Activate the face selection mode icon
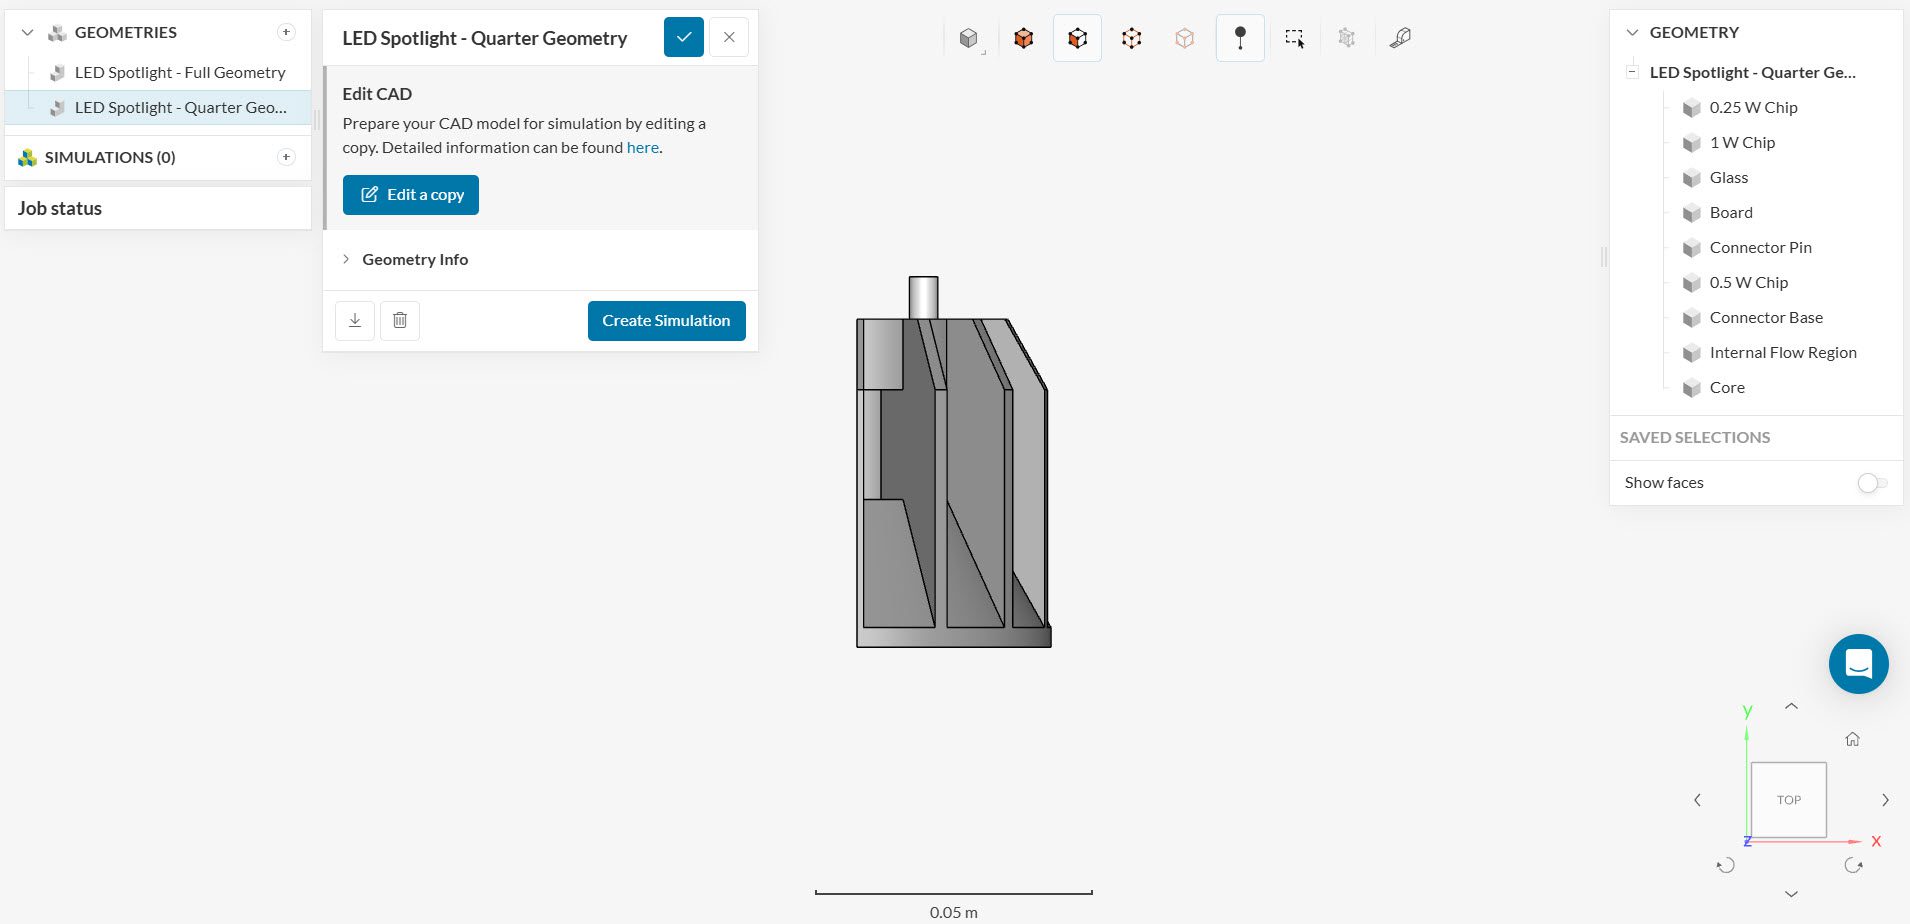The image size is (1910, 924). tap(1077, 37)
